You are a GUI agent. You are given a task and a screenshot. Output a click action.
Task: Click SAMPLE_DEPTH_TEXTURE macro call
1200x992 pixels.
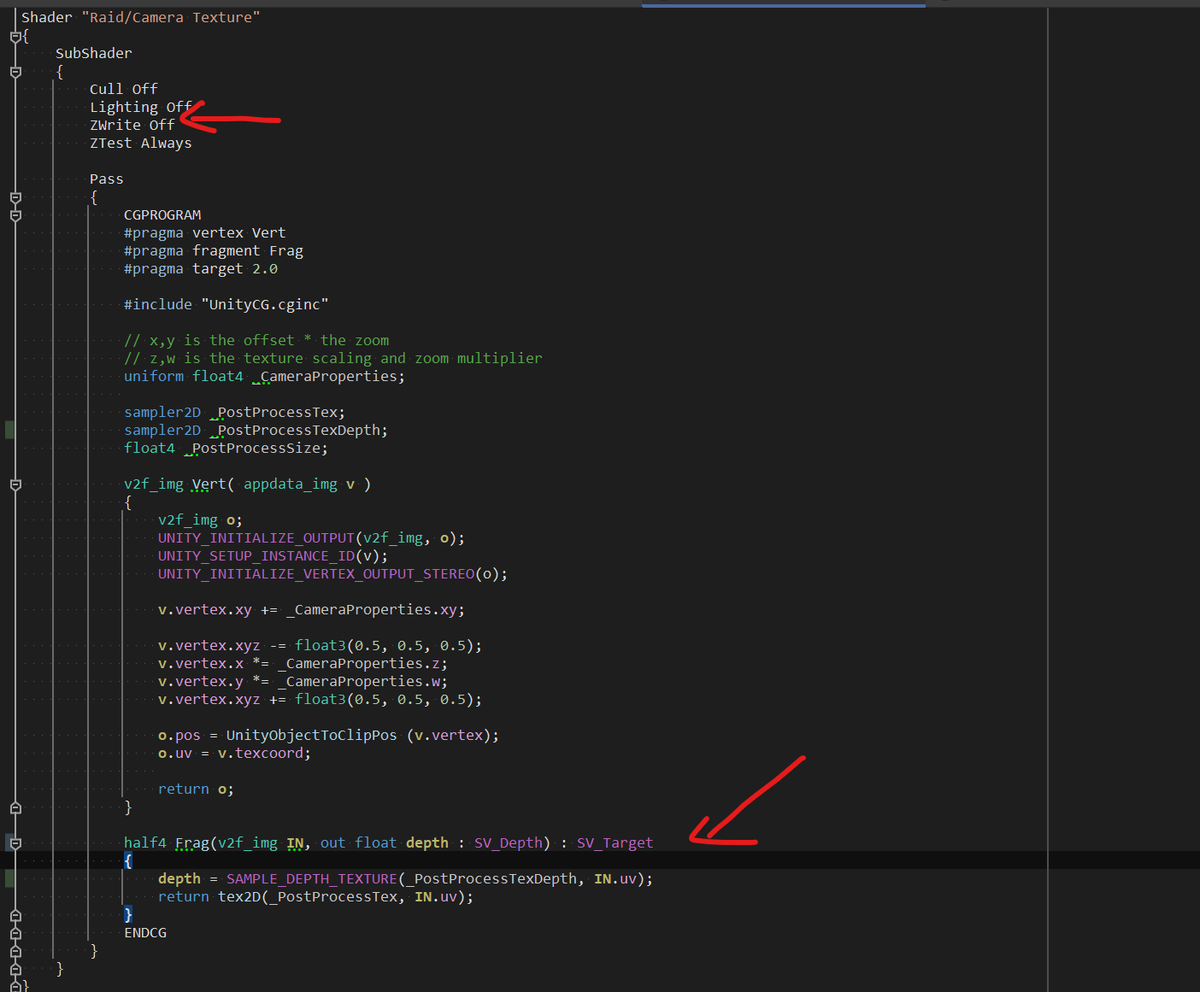click(310, 879)
